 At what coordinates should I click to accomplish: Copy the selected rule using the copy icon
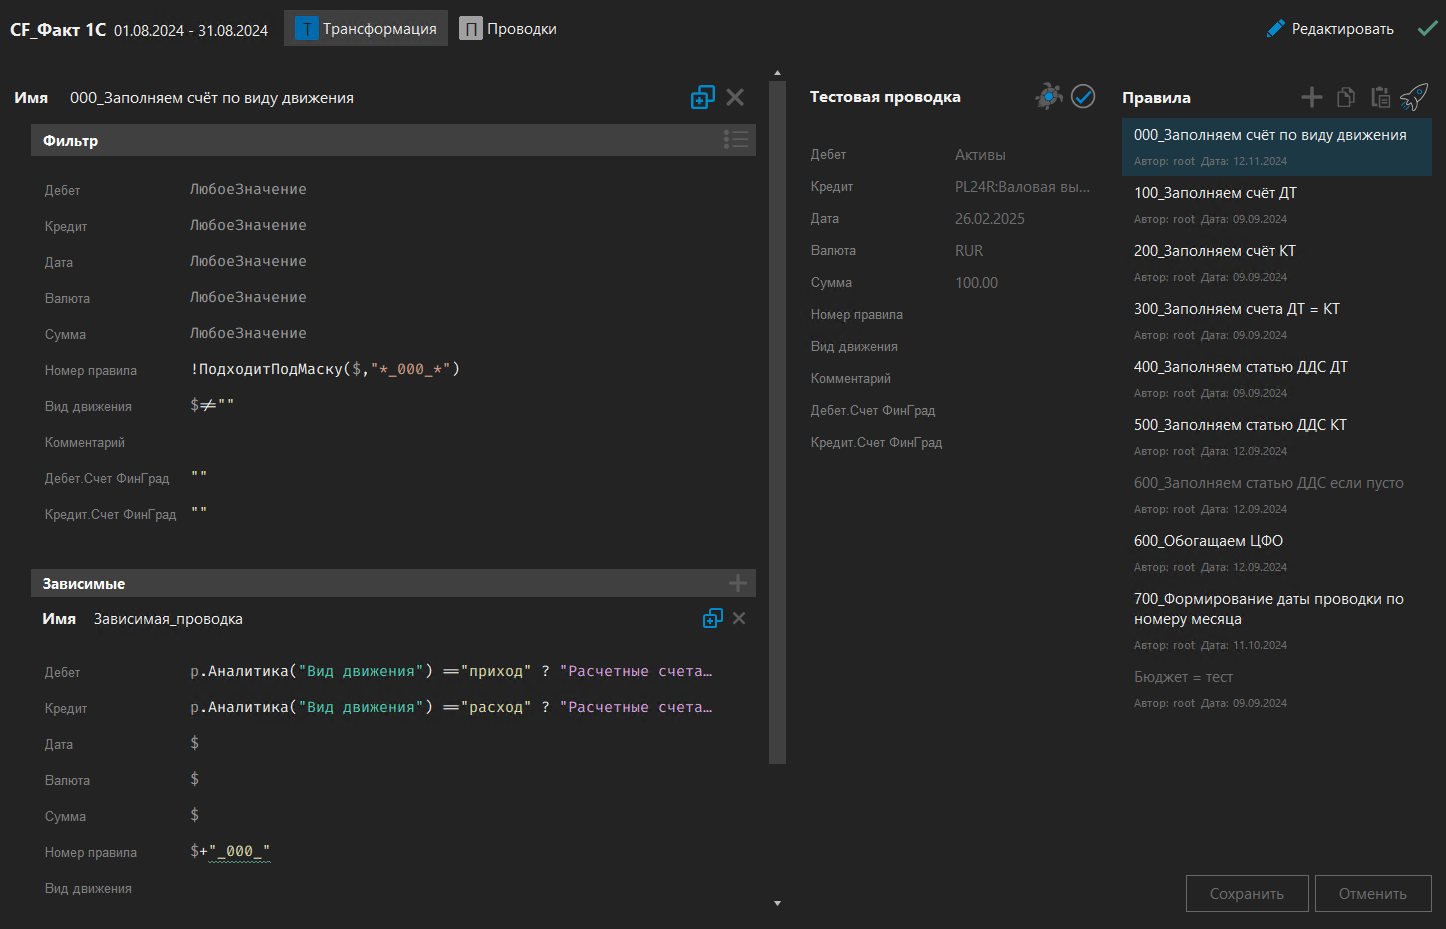[x=1345, y=97]
